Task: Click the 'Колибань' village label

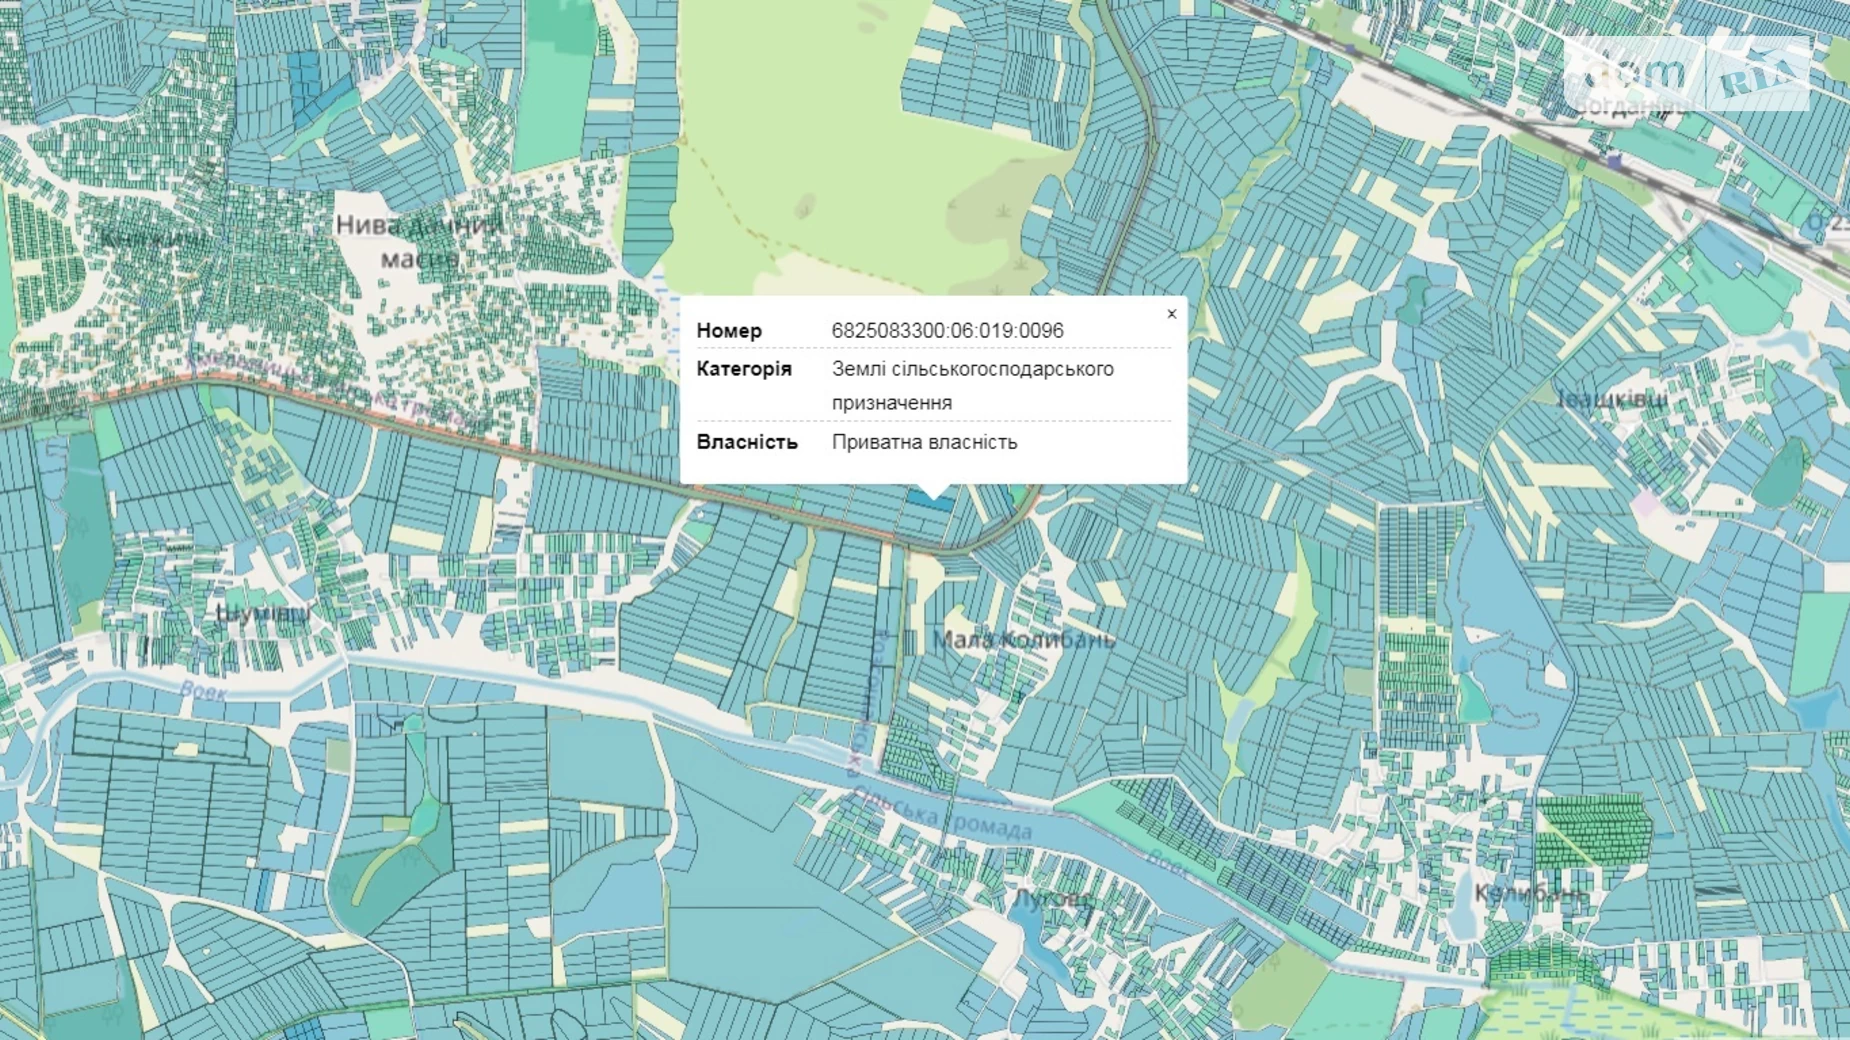Action: [x=1529, y=893]
